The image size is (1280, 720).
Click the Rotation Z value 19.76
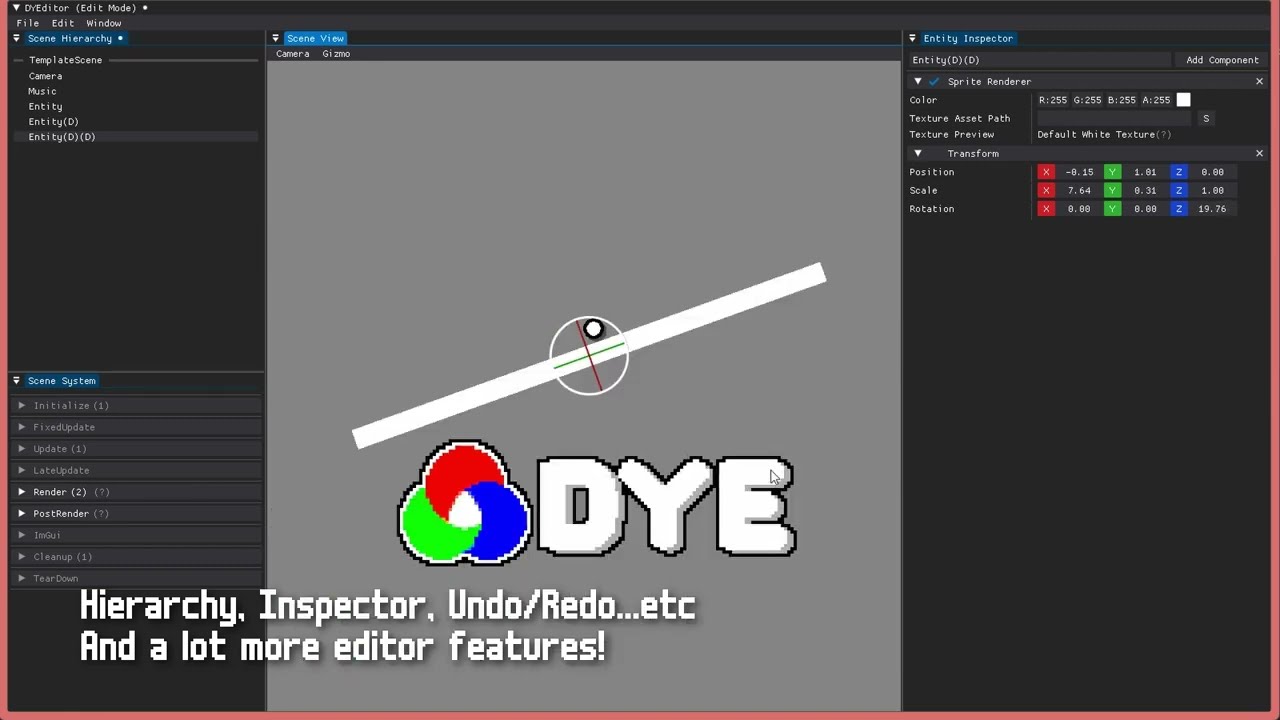pos(1212,209)
